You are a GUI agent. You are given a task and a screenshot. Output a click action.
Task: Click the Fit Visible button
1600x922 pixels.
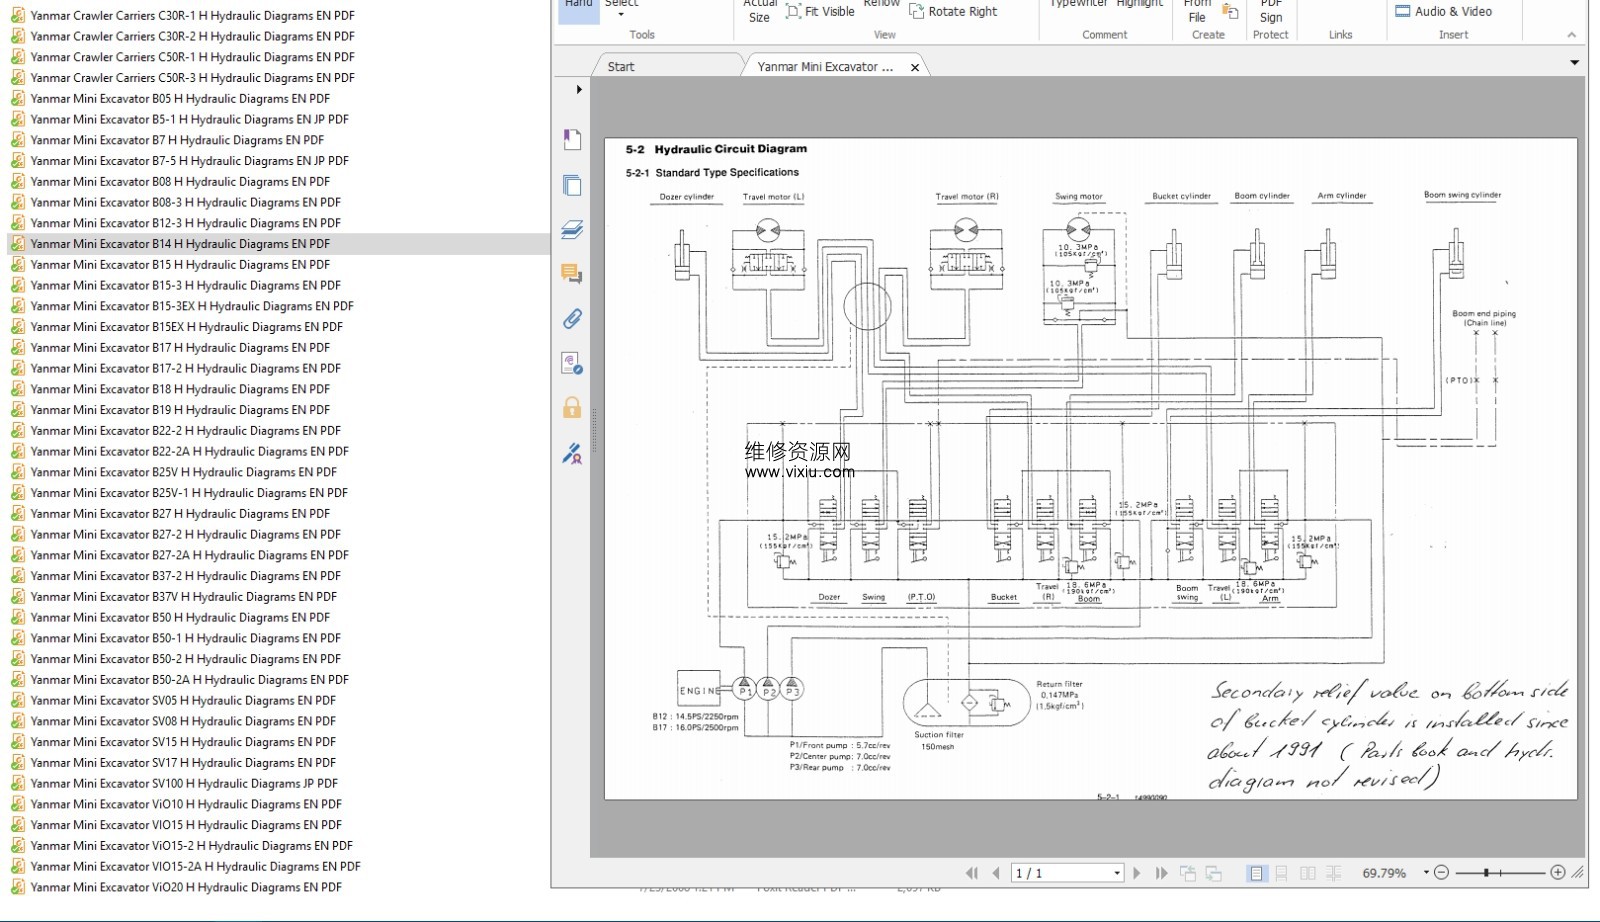click(x=821, y=12)
